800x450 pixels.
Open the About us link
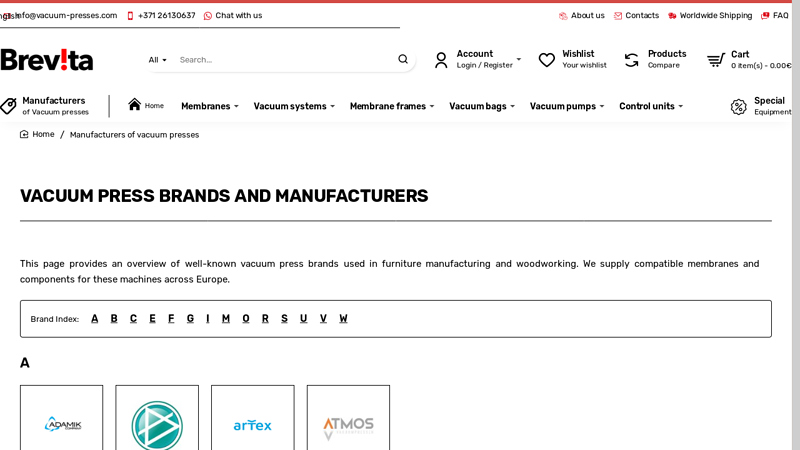[x=587, y=16]
